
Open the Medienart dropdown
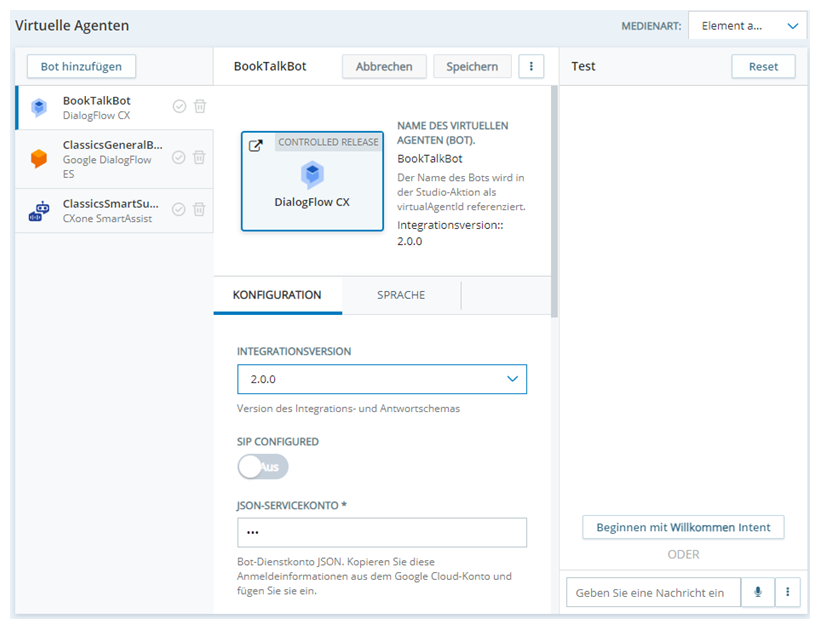click(x=748, y=26)
